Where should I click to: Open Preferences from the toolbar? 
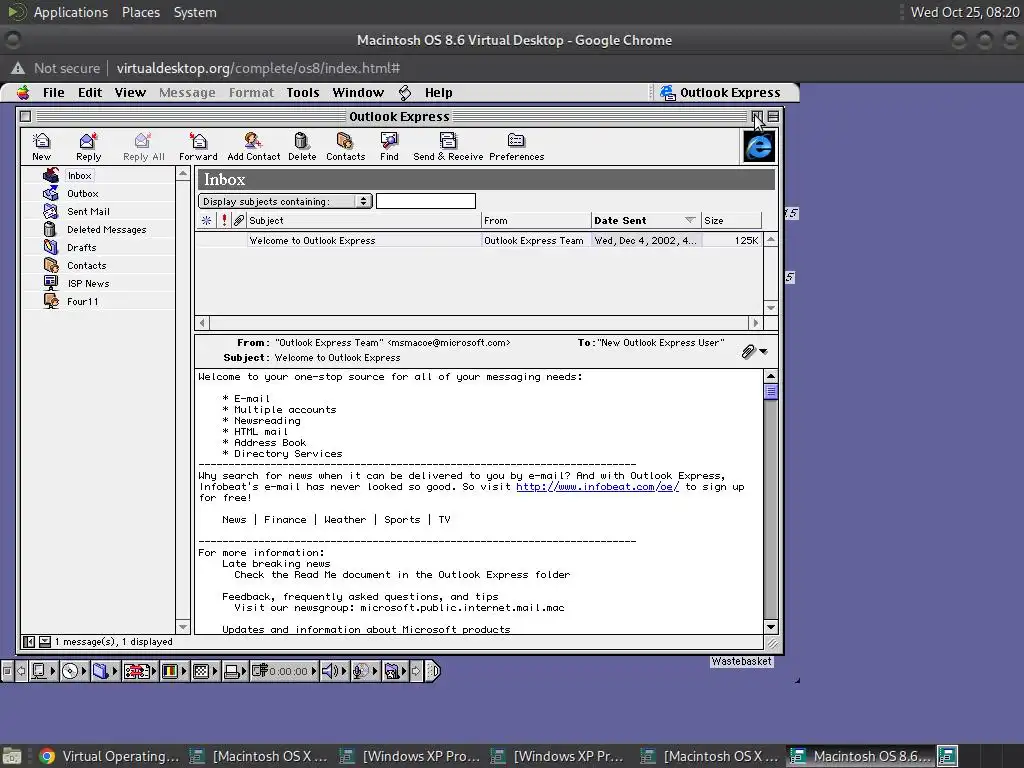[516, 146]
